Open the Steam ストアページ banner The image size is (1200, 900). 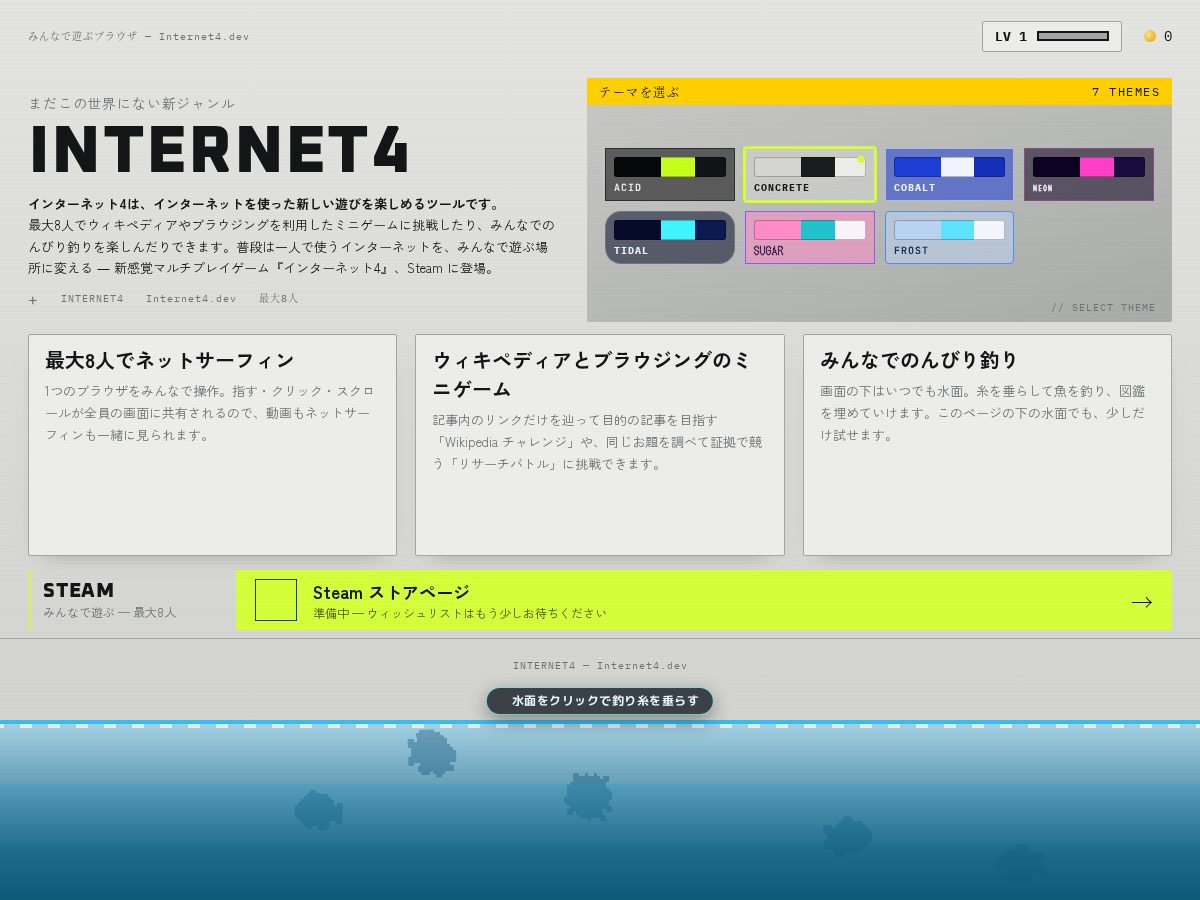(703, 600)
